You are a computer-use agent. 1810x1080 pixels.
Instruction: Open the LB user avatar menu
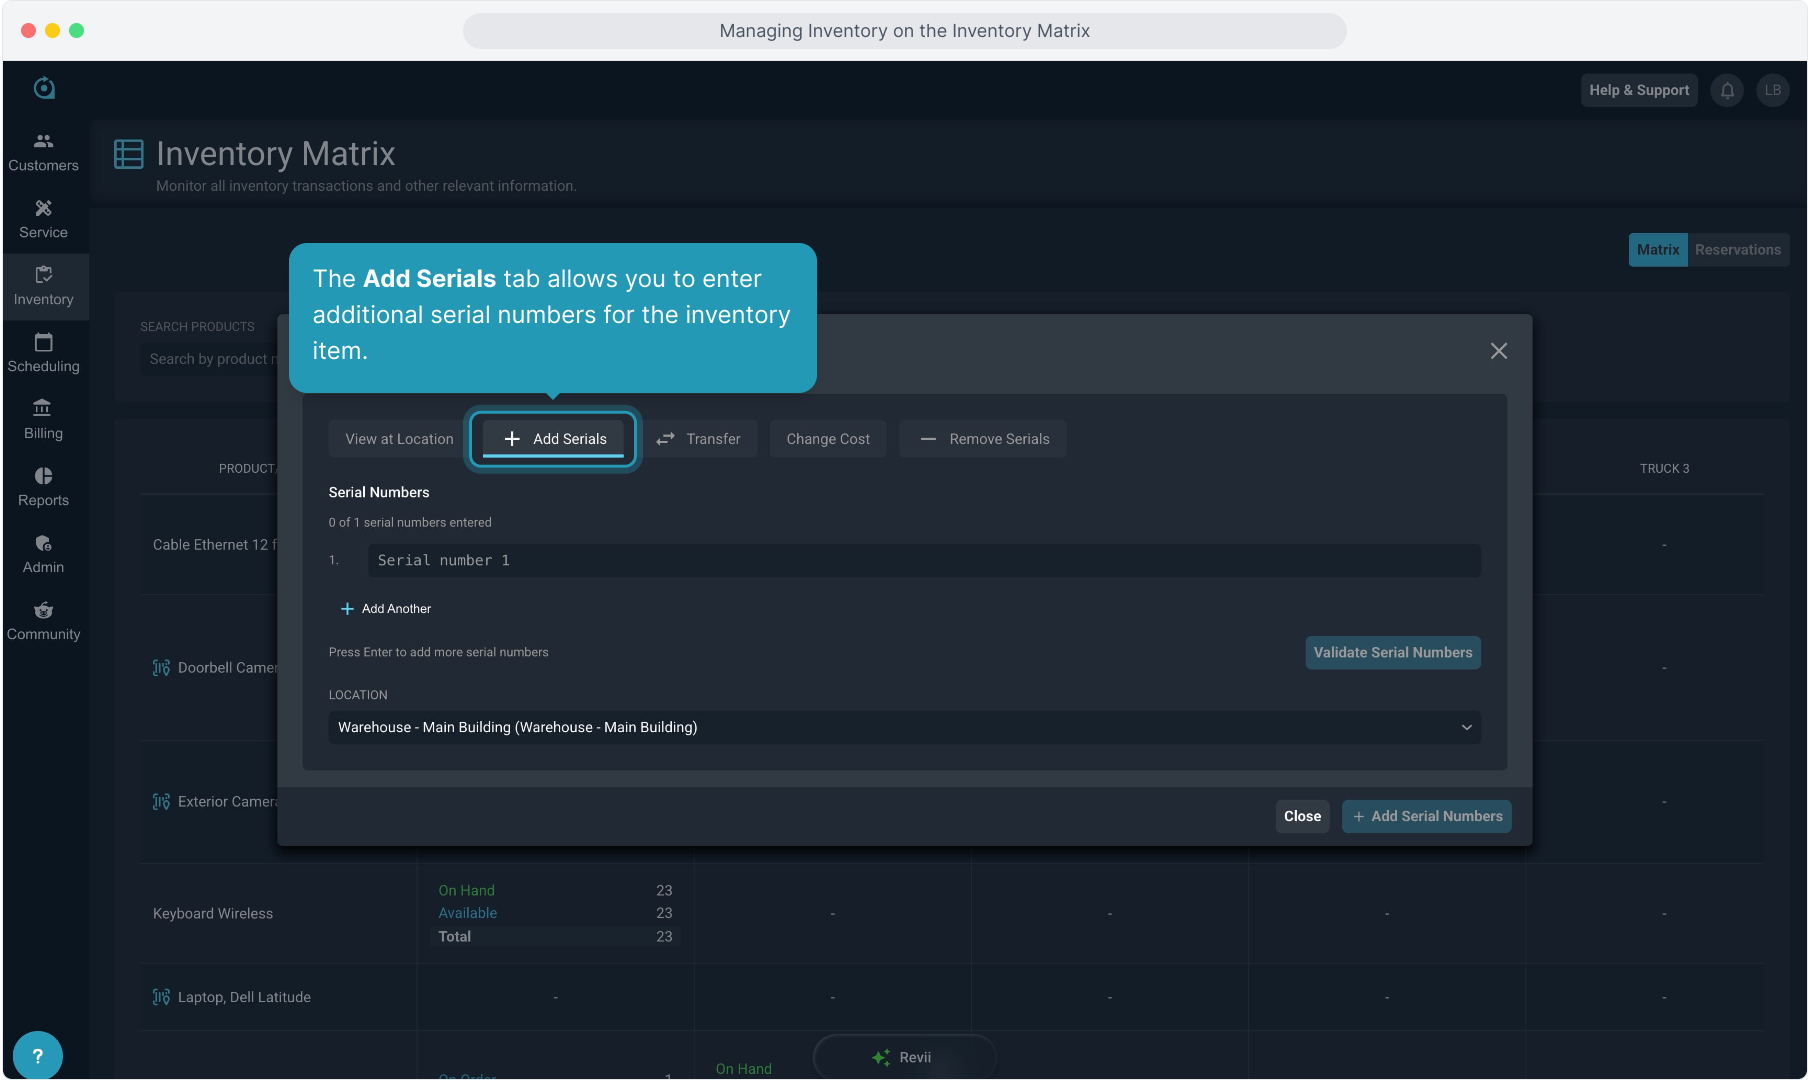coord(1772,90)
